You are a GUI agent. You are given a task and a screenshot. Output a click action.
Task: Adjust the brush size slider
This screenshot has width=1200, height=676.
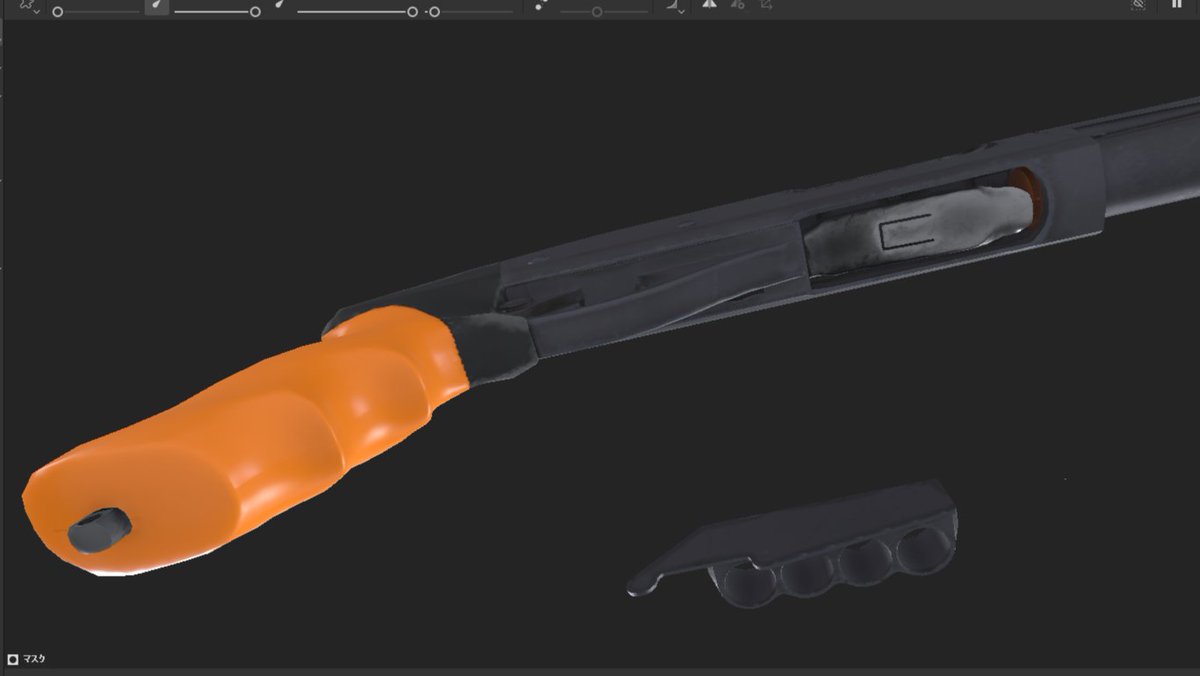[x=96, y=12]
